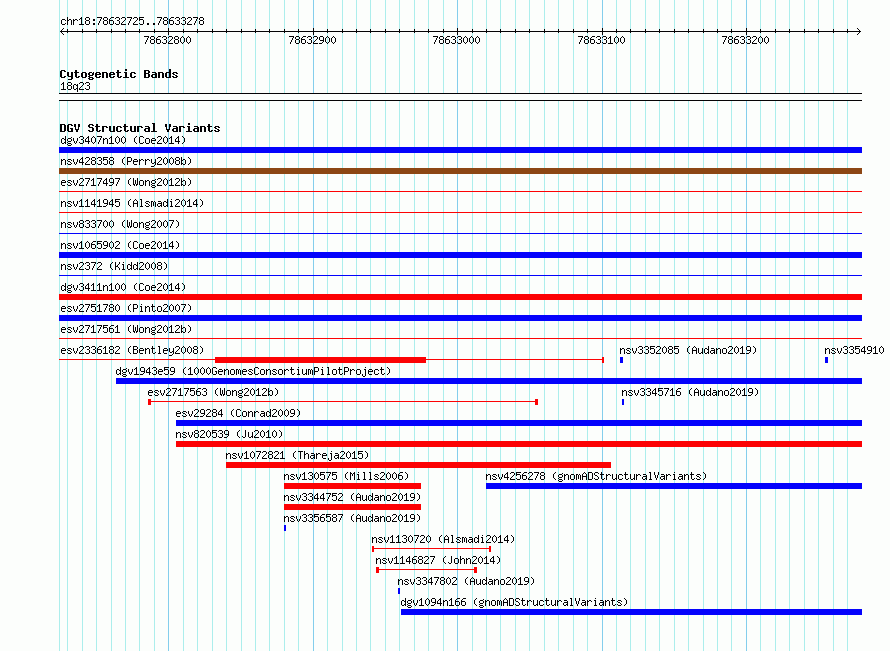
Task: Click the 18q23 band label
Action: point(75,86)
